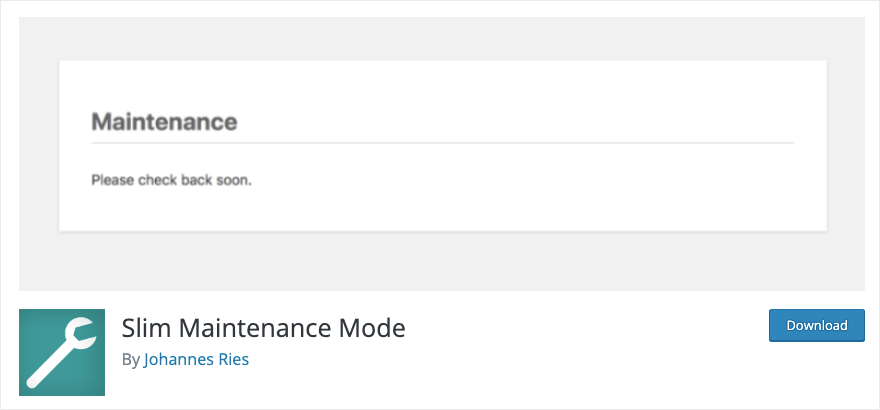Click the wrench handle end in the icon
Image resolution: width=880 pixels, height=410 pixels.
tap(33, 381)
